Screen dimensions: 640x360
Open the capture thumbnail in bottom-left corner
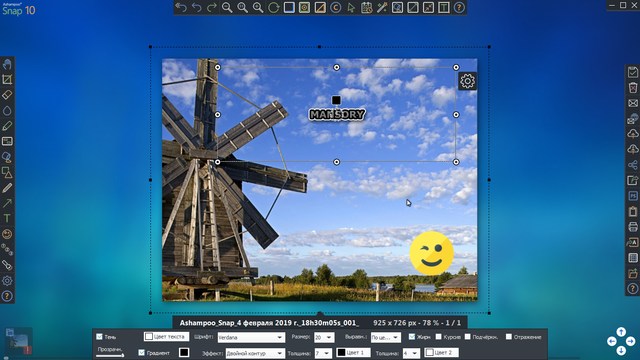point(18,341)
